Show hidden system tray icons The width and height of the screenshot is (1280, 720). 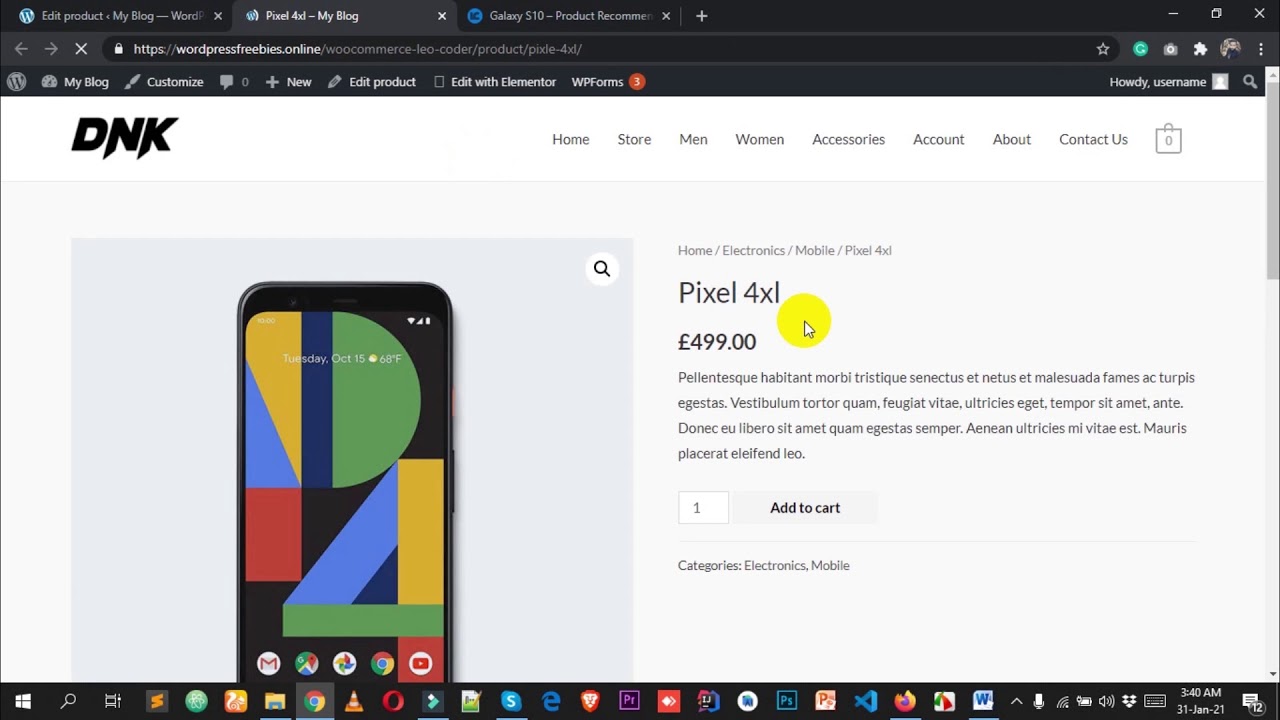[1016, 701]
